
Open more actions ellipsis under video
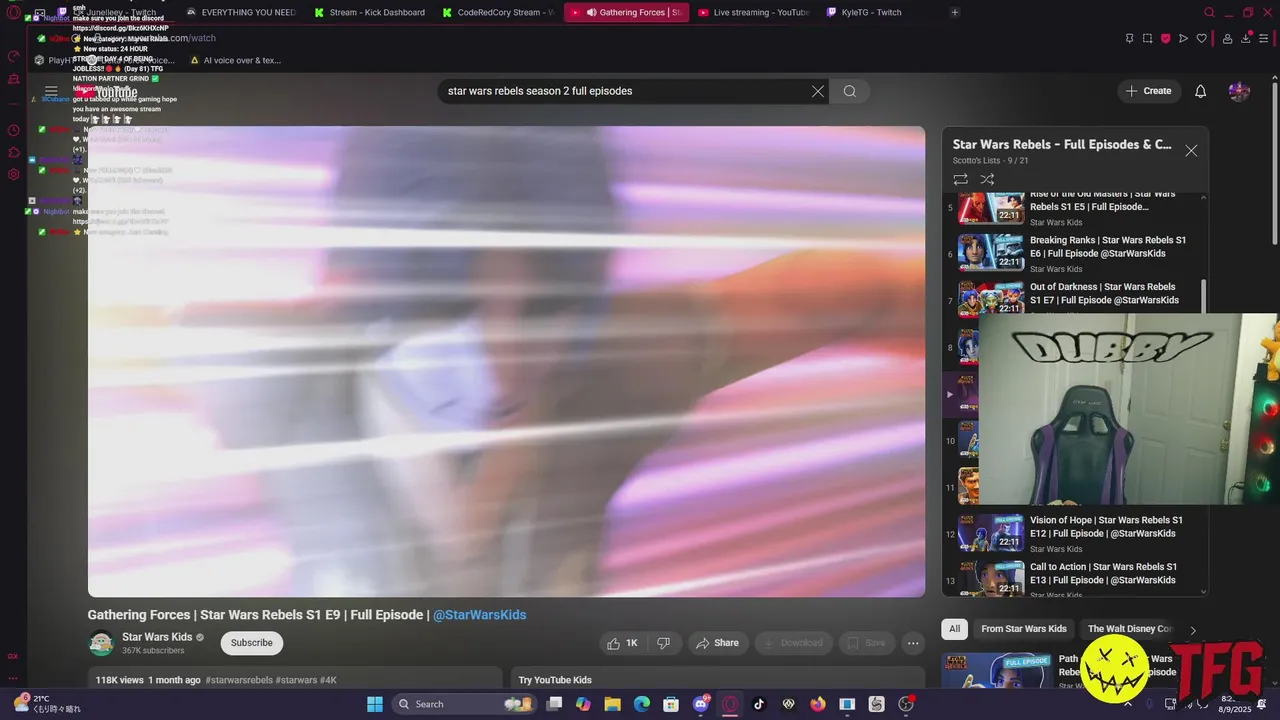[913, 643]
